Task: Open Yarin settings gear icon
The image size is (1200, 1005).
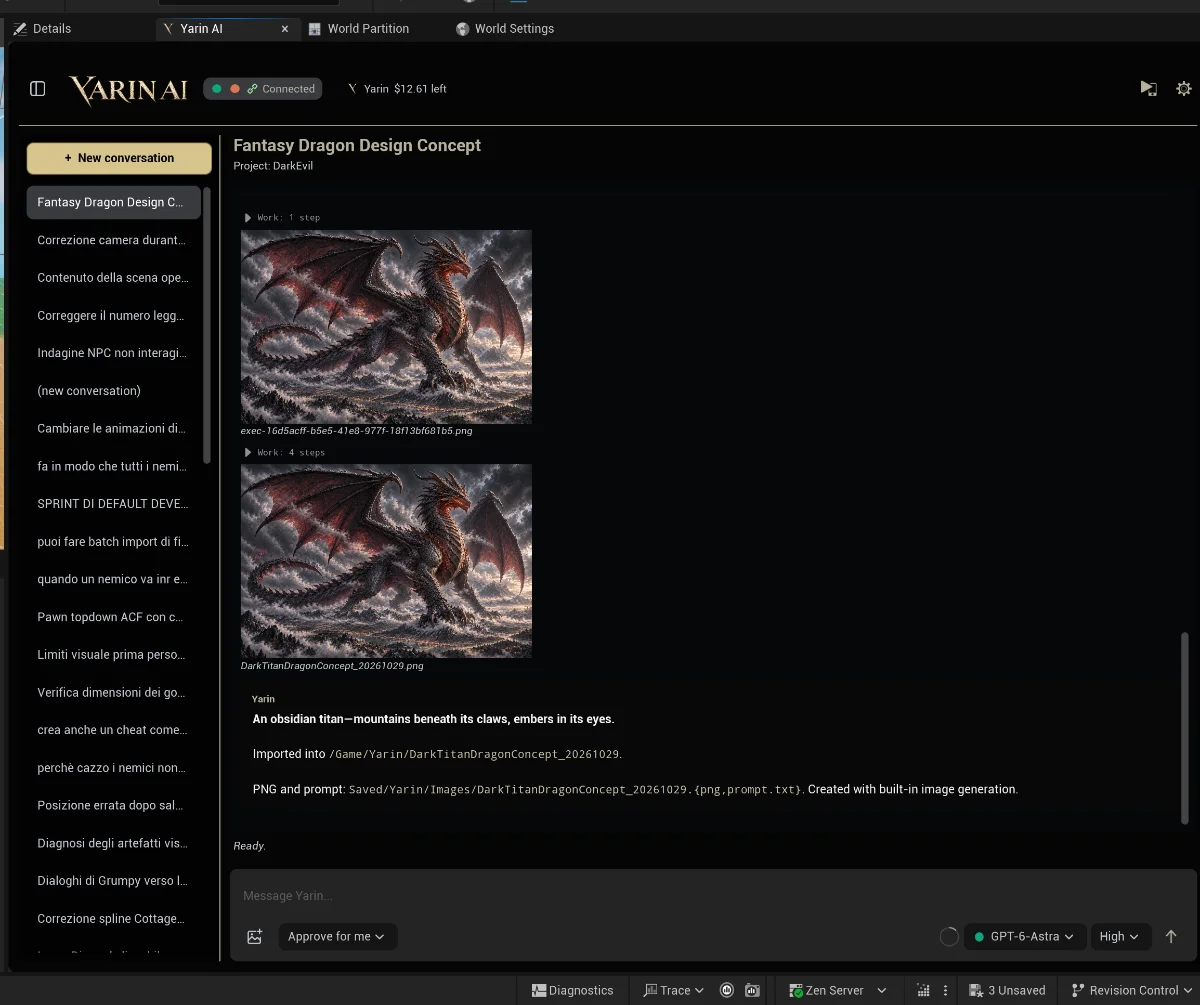Action: (1184, 89)
